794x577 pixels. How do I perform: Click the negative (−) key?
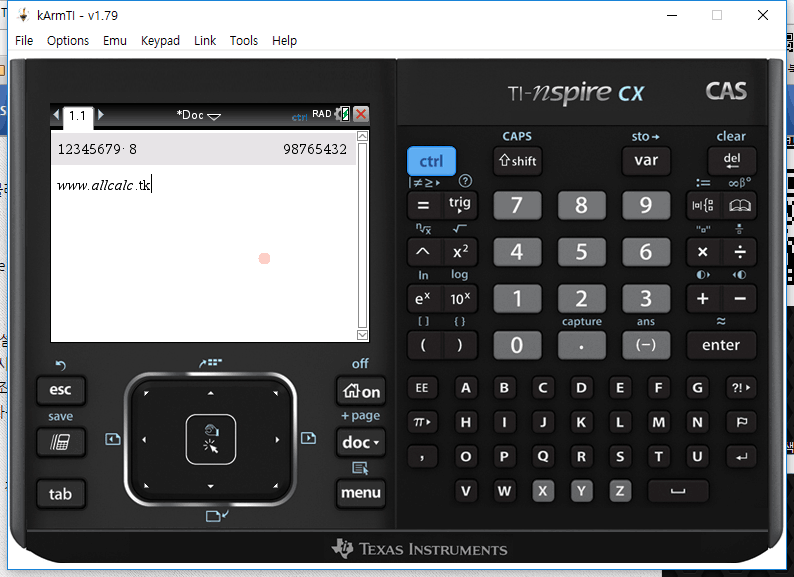[x=646, y=345]
